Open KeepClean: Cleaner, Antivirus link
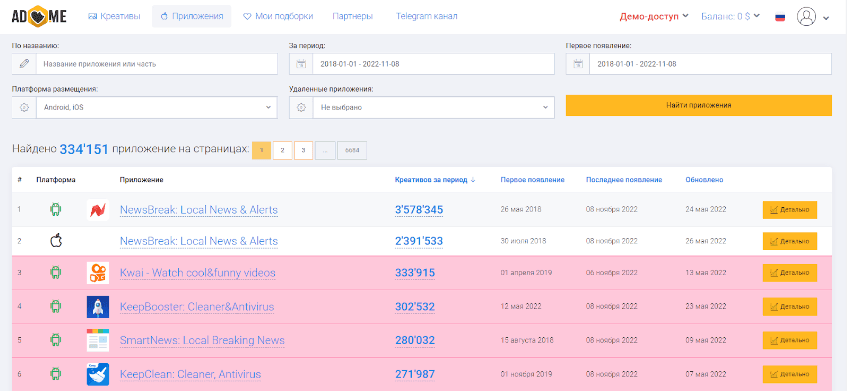Image resolution: width=851 pixels, height=392 pixels. pos(190,375)
